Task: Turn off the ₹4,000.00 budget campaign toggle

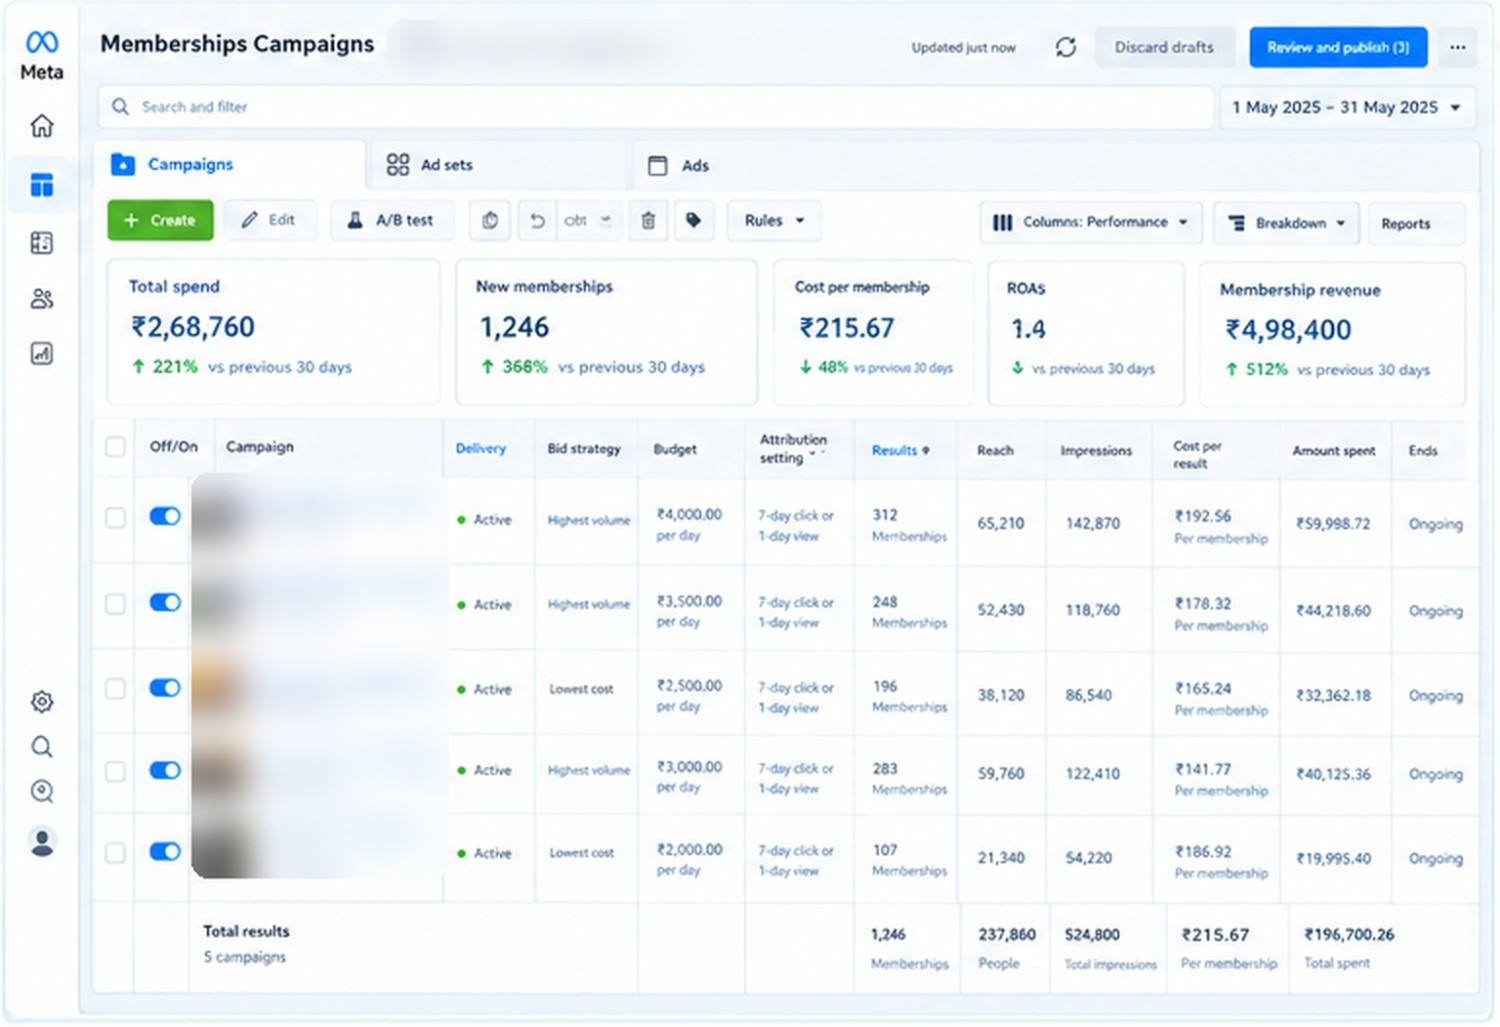Action: coord(165,516)
